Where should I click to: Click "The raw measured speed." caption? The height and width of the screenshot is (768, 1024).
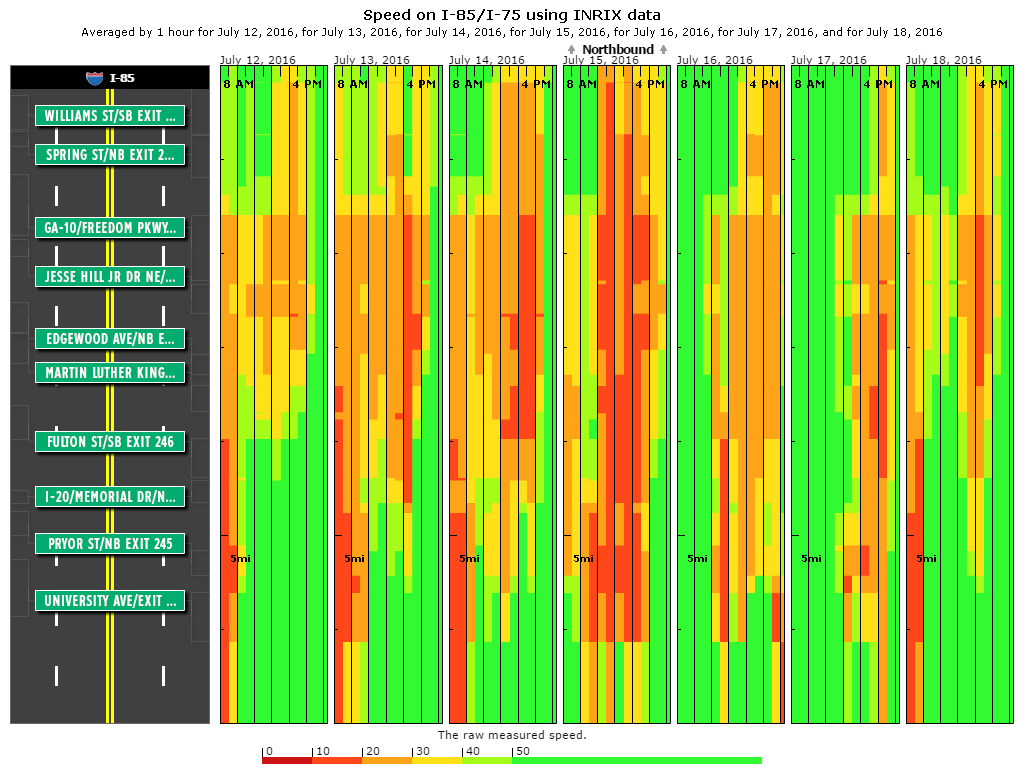click(x=512, y=735)
